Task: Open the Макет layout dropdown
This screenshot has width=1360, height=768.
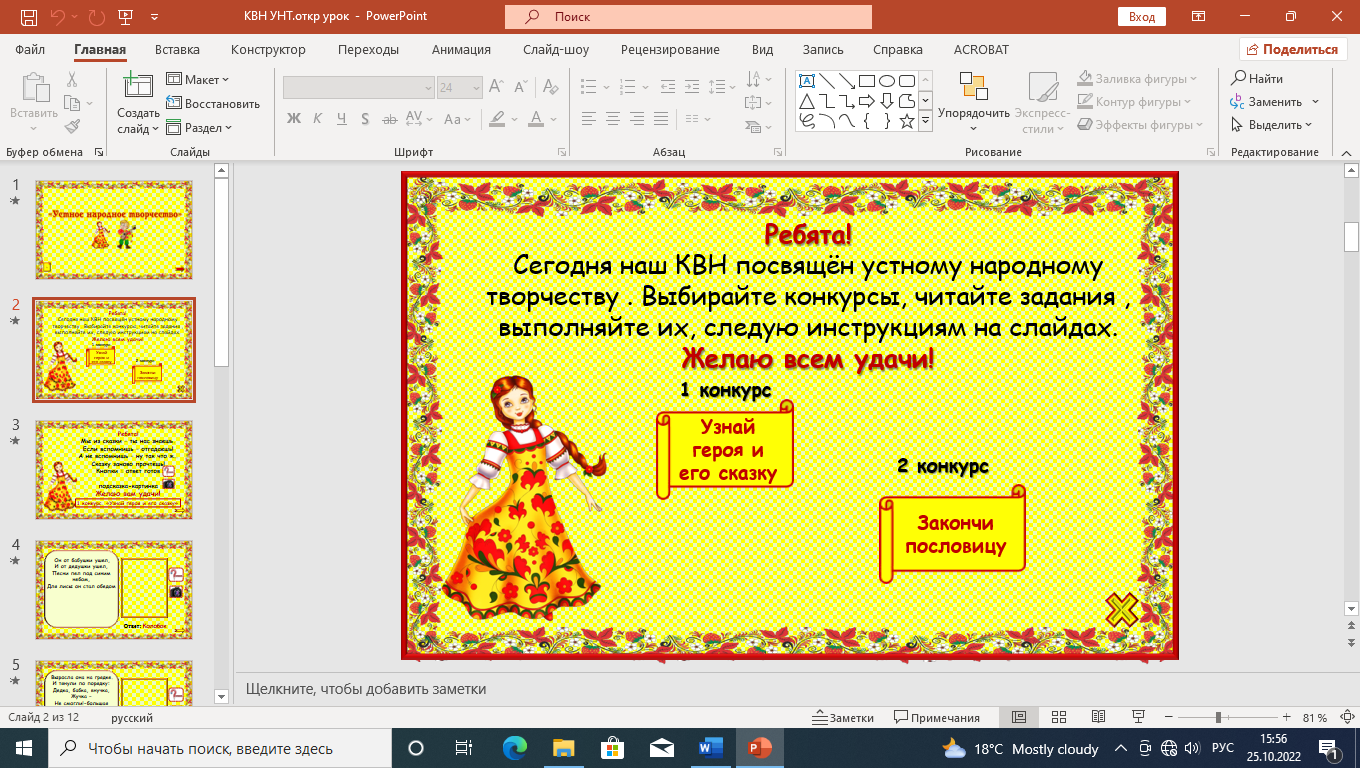Action: tap(198, 79)
